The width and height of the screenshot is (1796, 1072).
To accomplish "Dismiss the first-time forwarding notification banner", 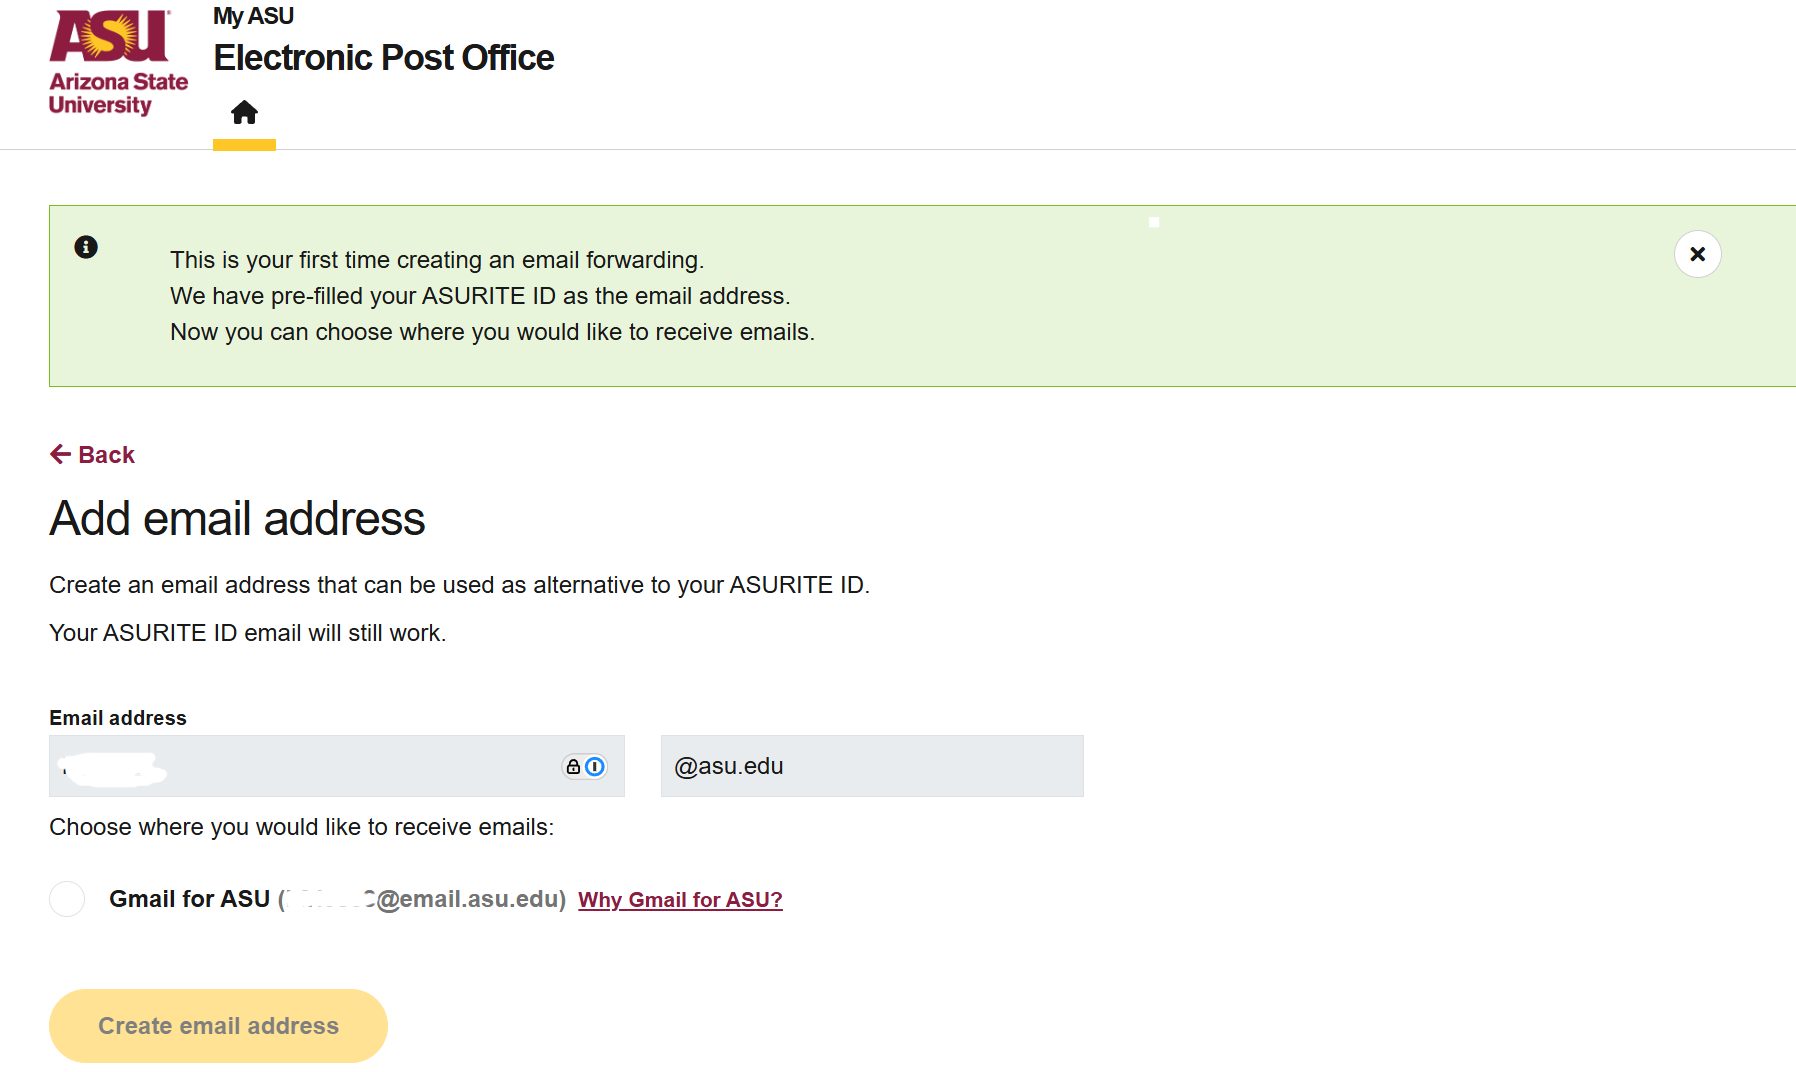I will click(x=1697, y=254).
